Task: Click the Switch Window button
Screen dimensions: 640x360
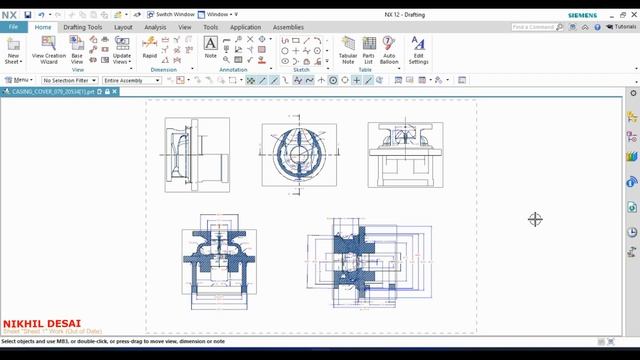Action: click(x=171, y=15)
